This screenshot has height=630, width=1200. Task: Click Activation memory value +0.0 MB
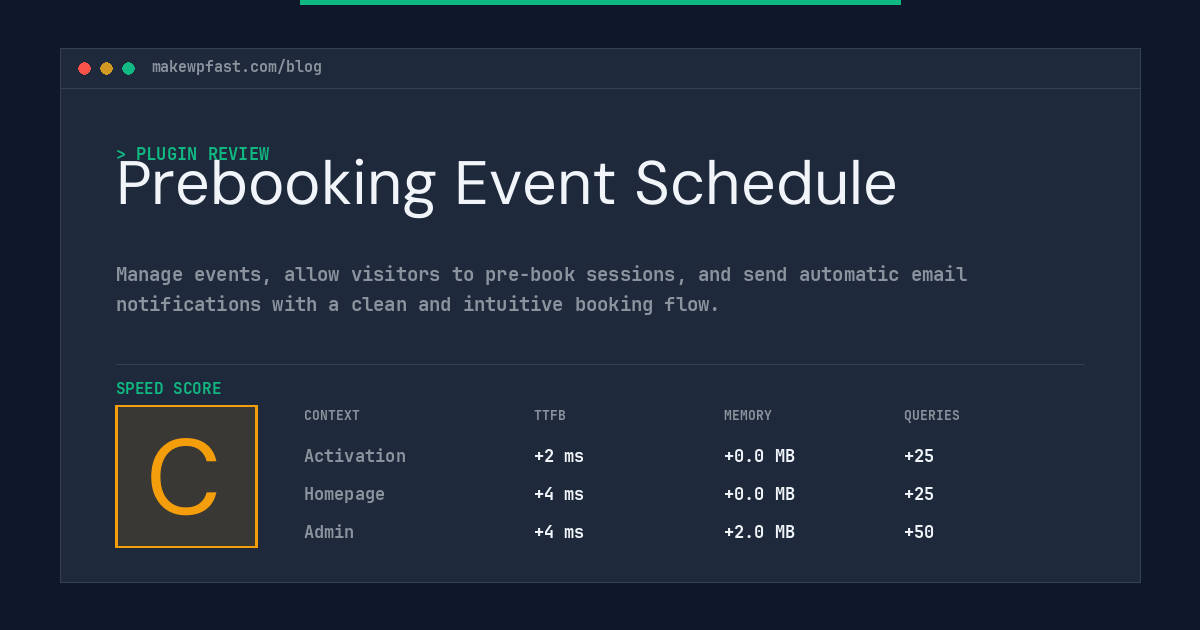[x=759, y=456]
